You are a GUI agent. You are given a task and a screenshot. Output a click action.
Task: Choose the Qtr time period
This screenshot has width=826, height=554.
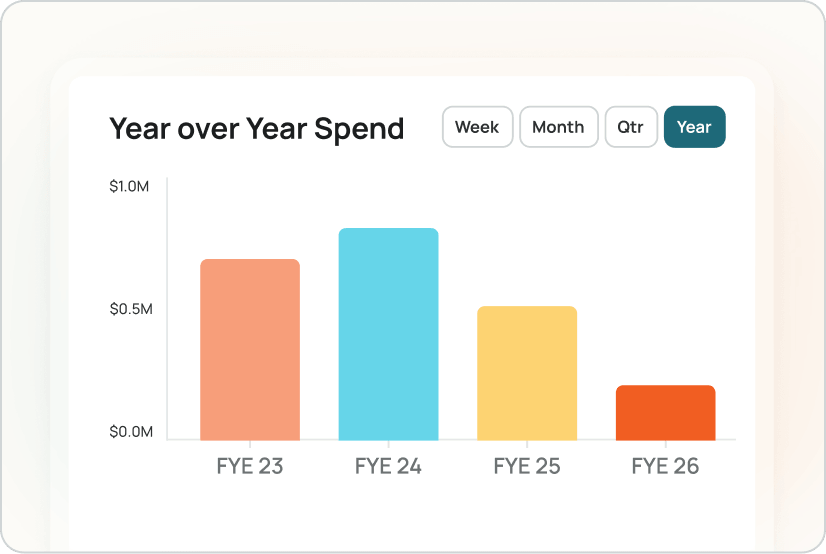631,127
